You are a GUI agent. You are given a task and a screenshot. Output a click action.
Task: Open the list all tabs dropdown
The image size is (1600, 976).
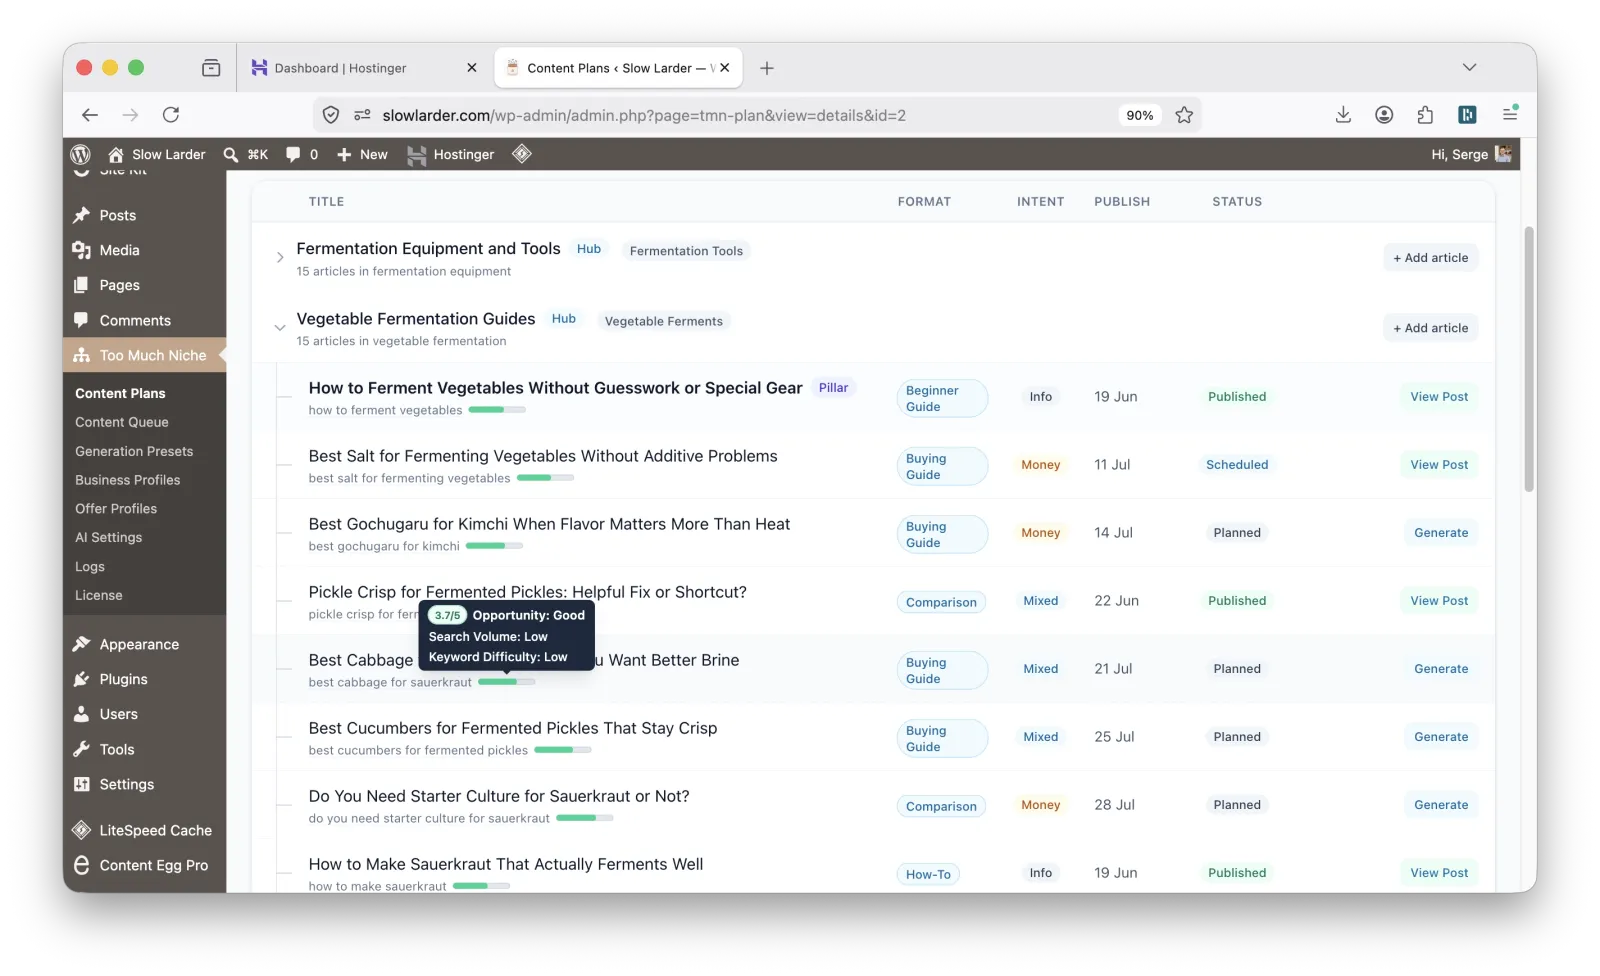click(x=1469, y=67)
